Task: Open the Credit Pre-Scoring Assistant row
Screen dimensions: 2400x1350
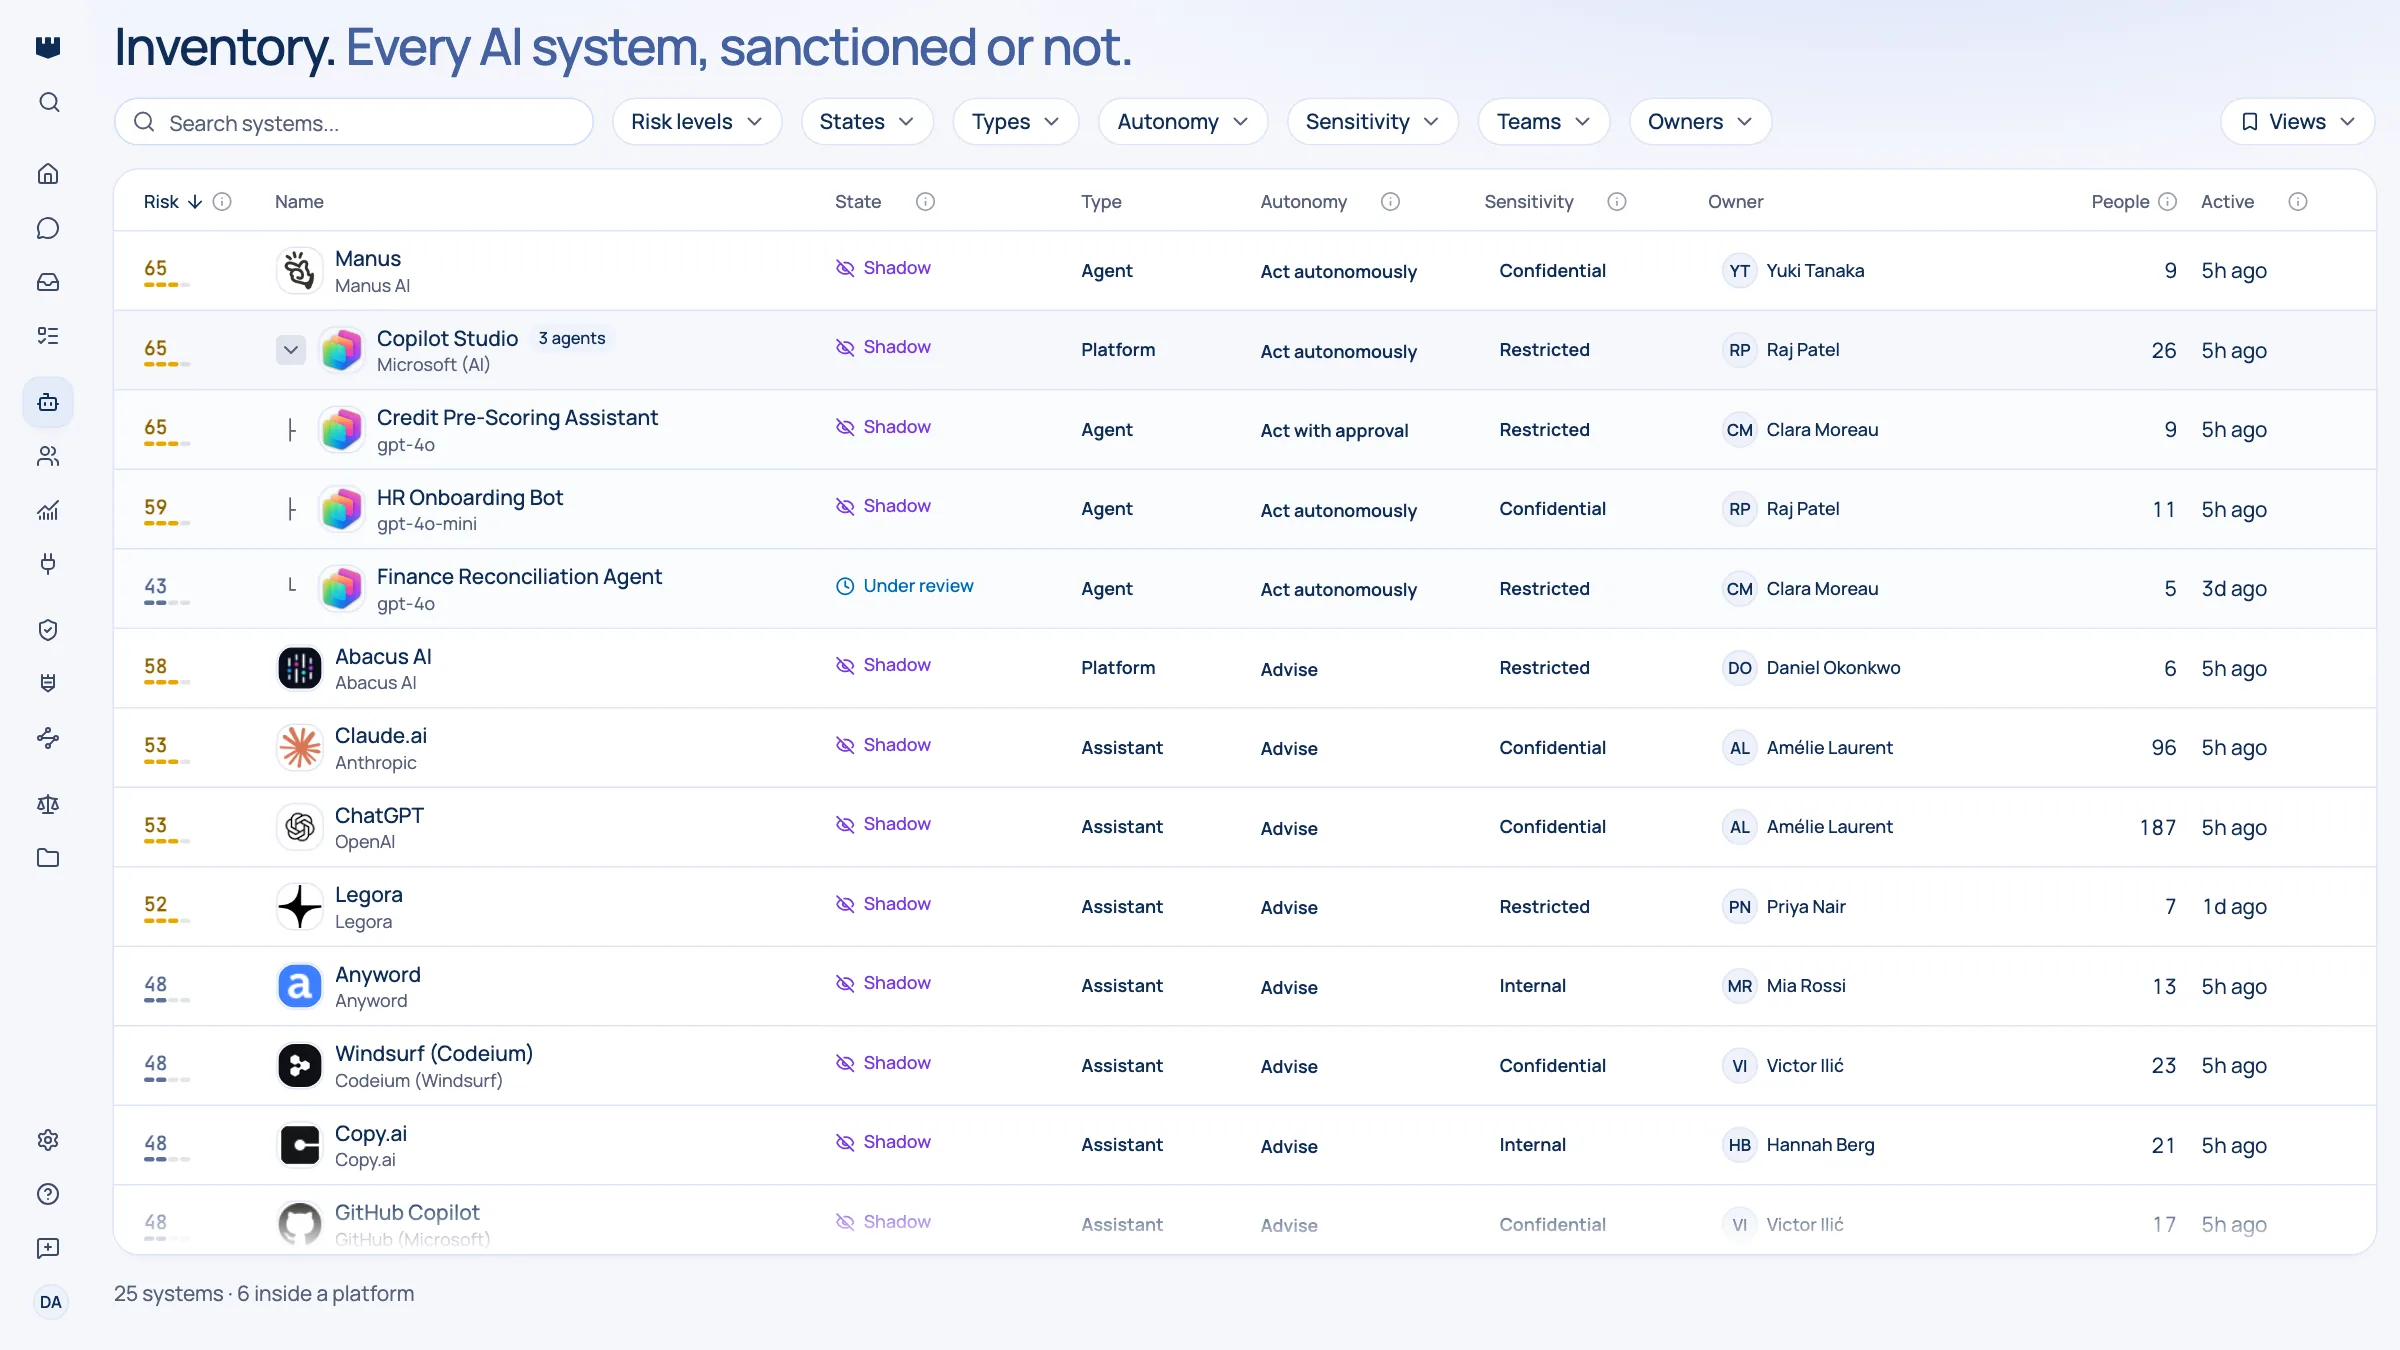Action: click(x=1244, y=430)
